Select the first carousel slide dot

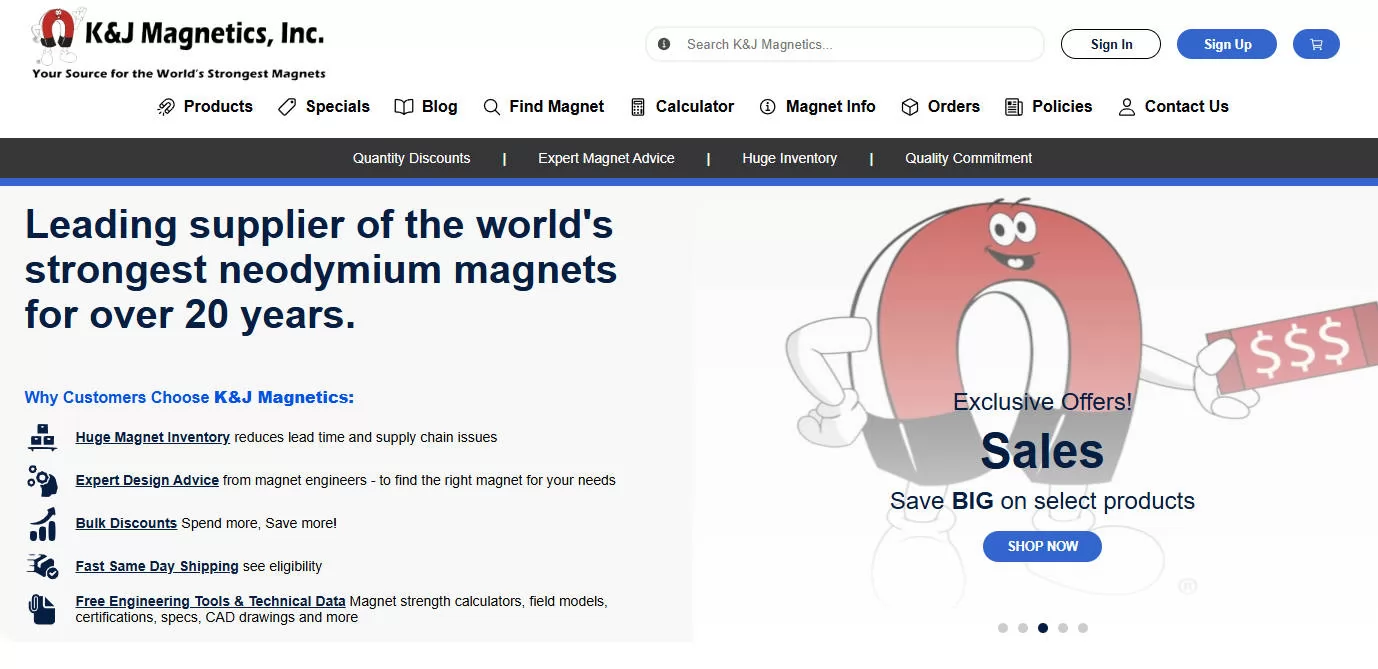(x=1003, y=628)
